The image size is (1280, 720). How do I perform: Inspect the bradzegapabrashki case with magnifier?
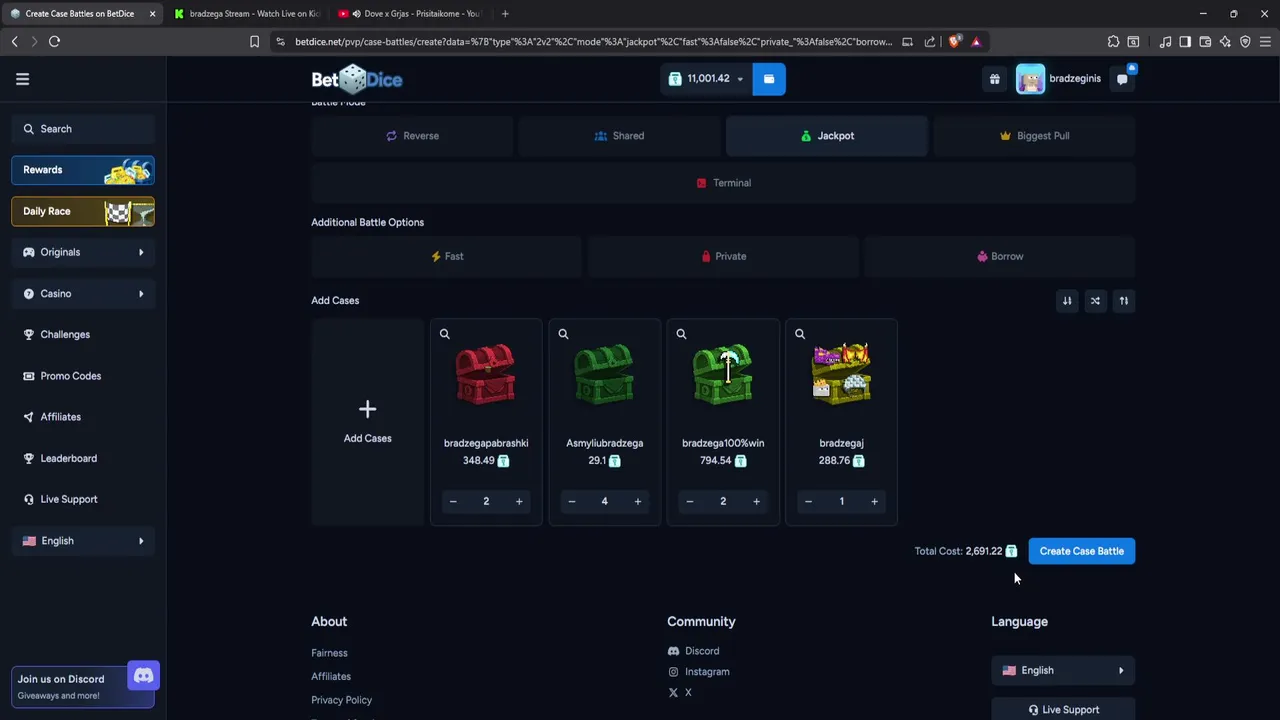pos(445,334)
